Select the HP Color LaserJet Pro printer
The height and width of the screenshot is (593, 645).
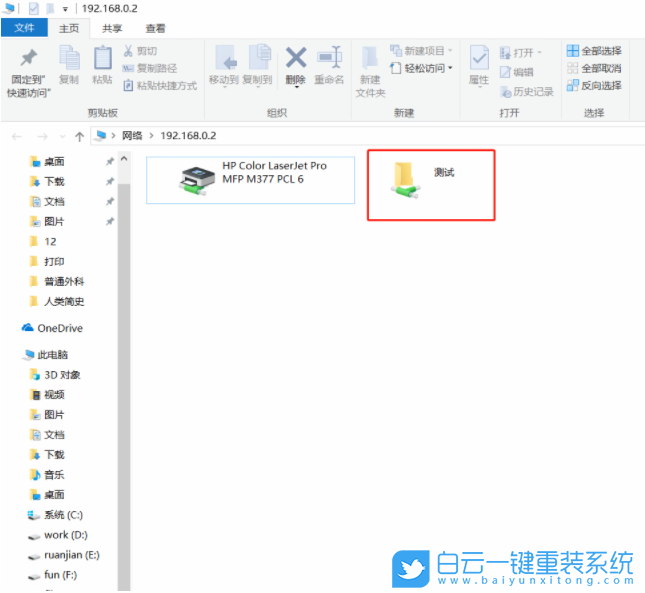coord(251,180)
